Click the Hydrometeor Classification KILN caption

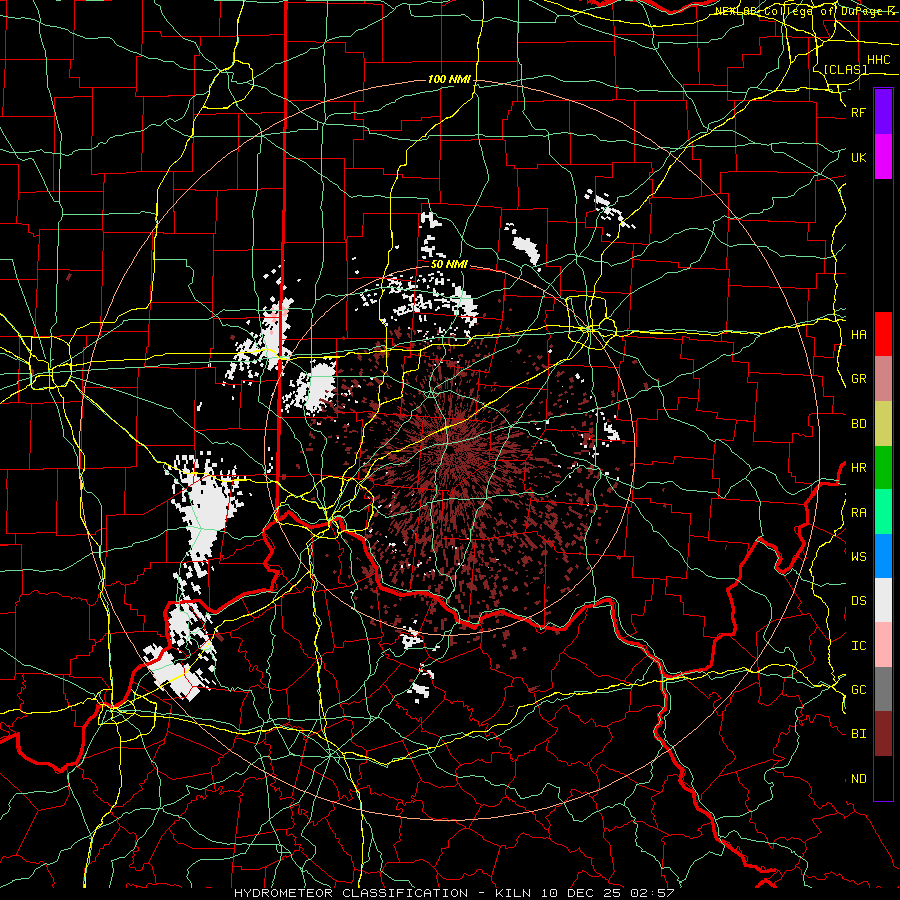pyautogui.click(x=454, y=893)
